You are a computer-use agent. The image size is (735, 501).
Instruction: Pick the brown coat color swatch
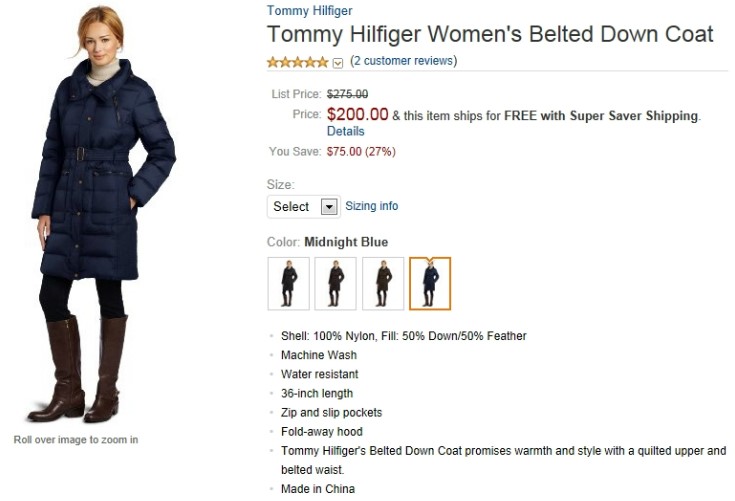point(382,283)
